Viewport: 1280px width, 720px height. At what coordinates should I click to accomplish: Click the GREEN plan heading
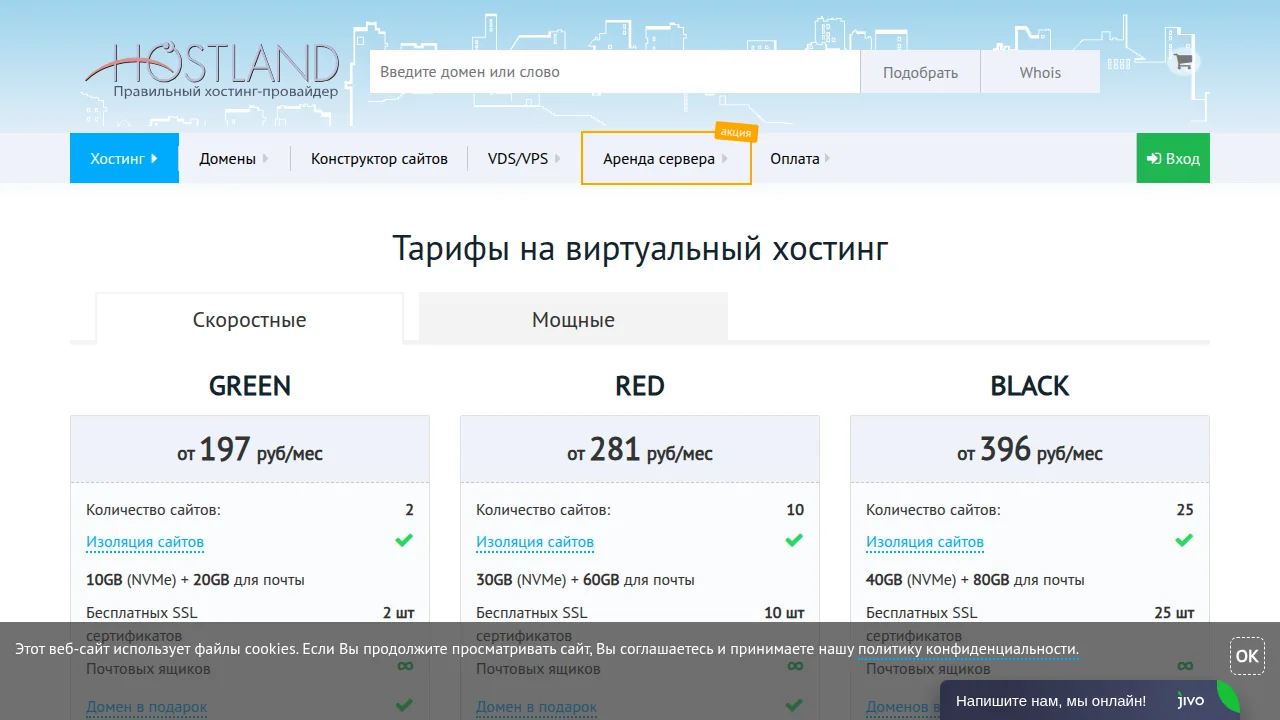(x=250, y=386)
